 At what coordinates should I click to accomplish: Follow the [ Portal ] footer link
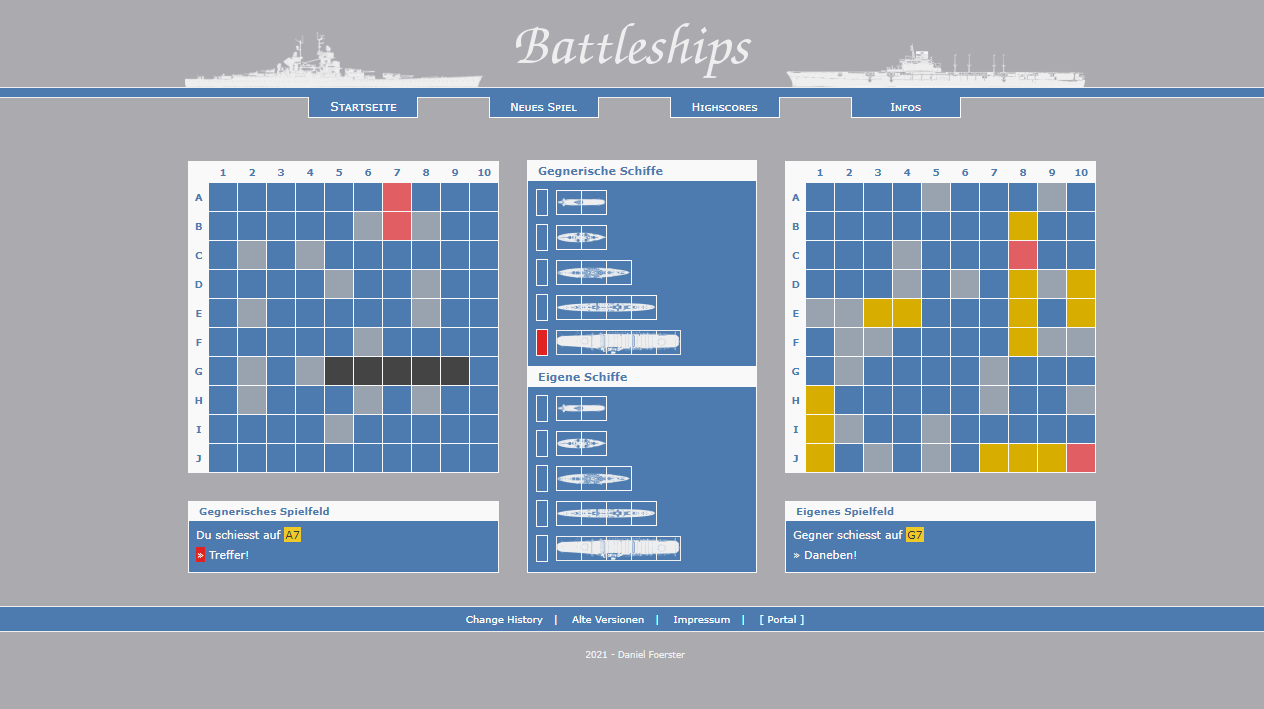[x=781, y=620]
